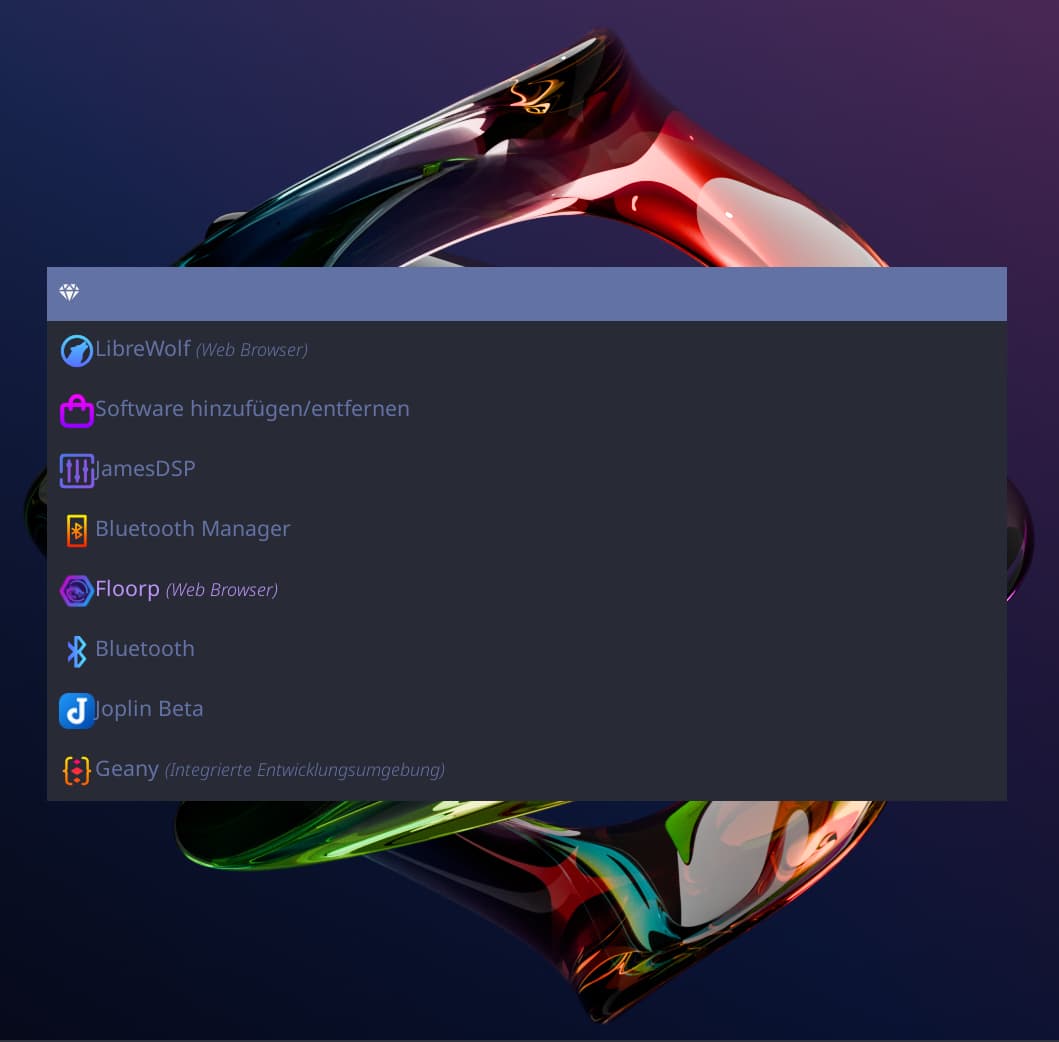Click the blue Bluetooth rune icon
Viewport: 1059px width, 1042px height.
[76, 651]
